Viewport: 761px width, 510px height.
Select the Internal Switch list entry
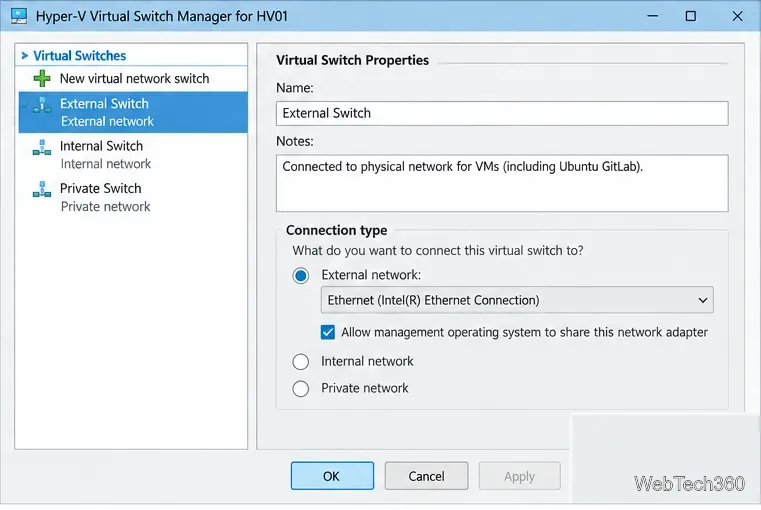(132, 155)
